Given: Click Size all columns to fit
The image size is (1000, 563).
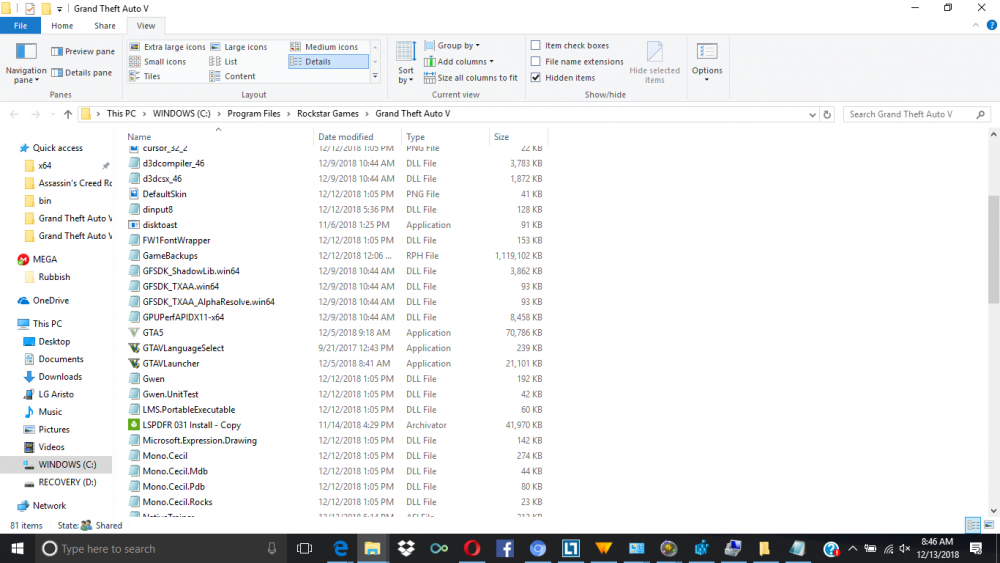Looking at the screenshot, I should coord(471,78).
